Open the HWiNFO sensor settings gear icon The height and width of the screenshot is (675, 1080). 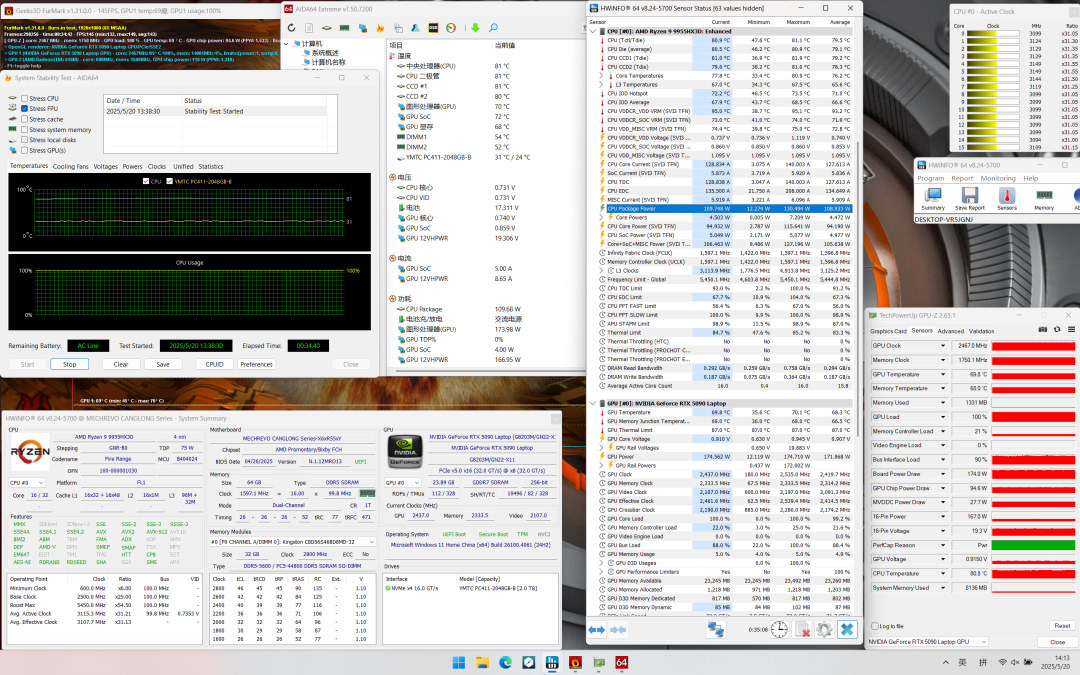(824, 629)
